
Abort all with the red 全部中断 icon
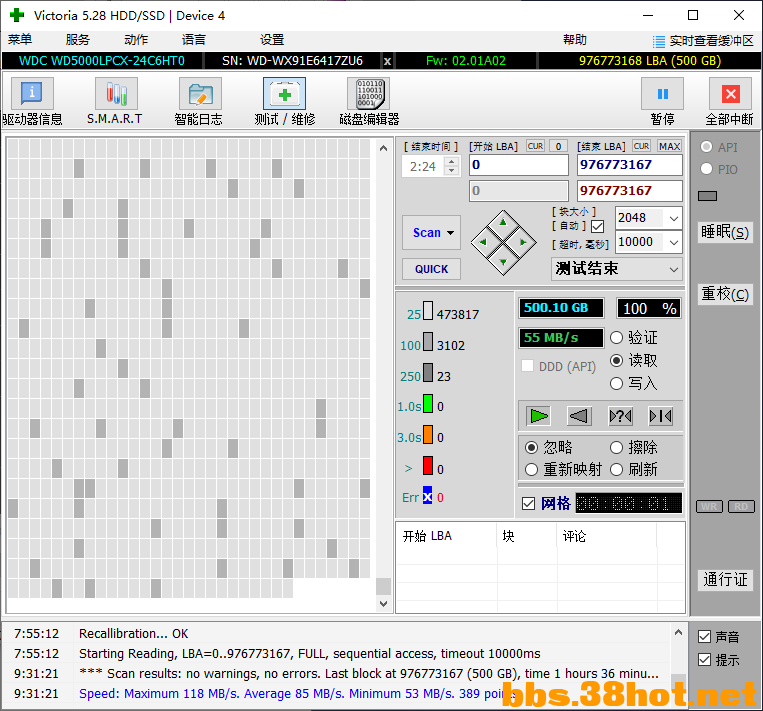click(x=730, y=94)
